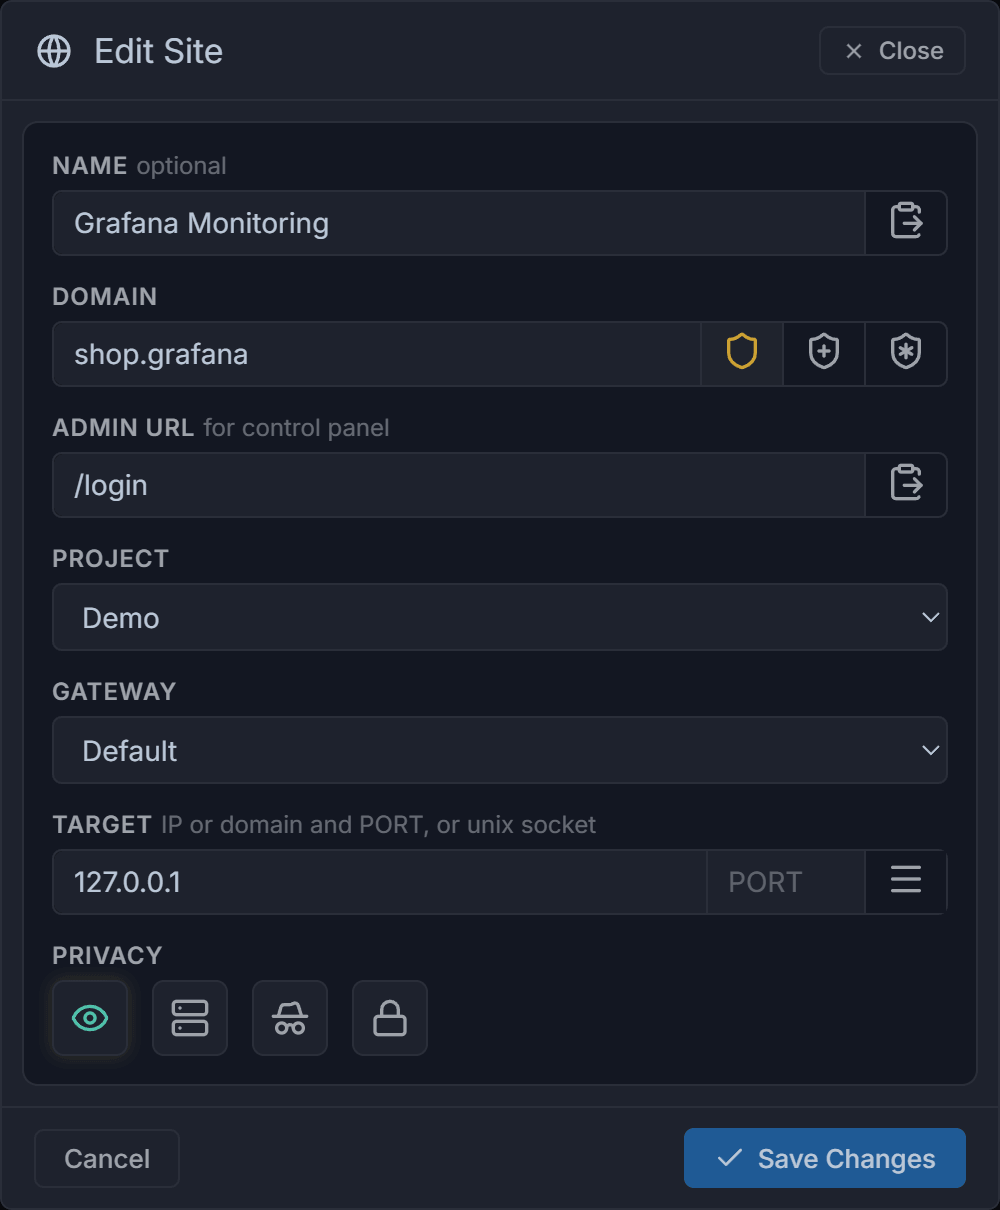Image resolution: width=1000 pixels, height=1210 pixels.
Task: Open the hamburger menu next to PORT
Action: [906, 881]
